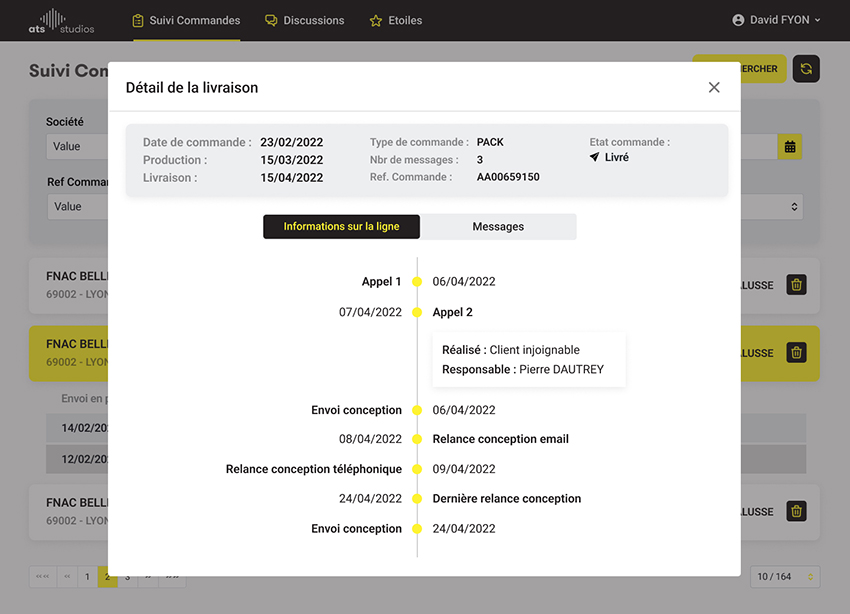Click the Relance conception email label
Screen dimensions: 850x614
click(500, 439)
